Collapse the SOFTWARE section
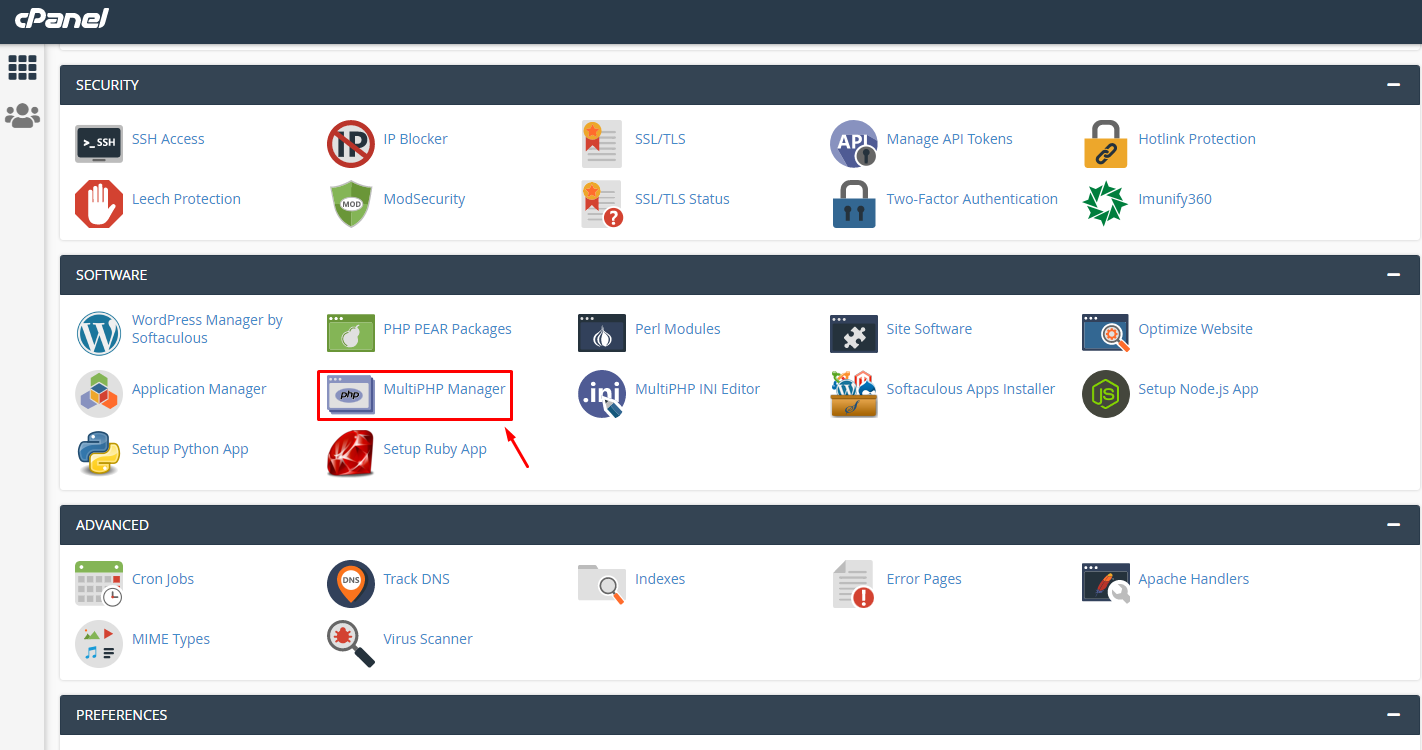Screen dimensions: 1422x750 [x=1393, y=274]
